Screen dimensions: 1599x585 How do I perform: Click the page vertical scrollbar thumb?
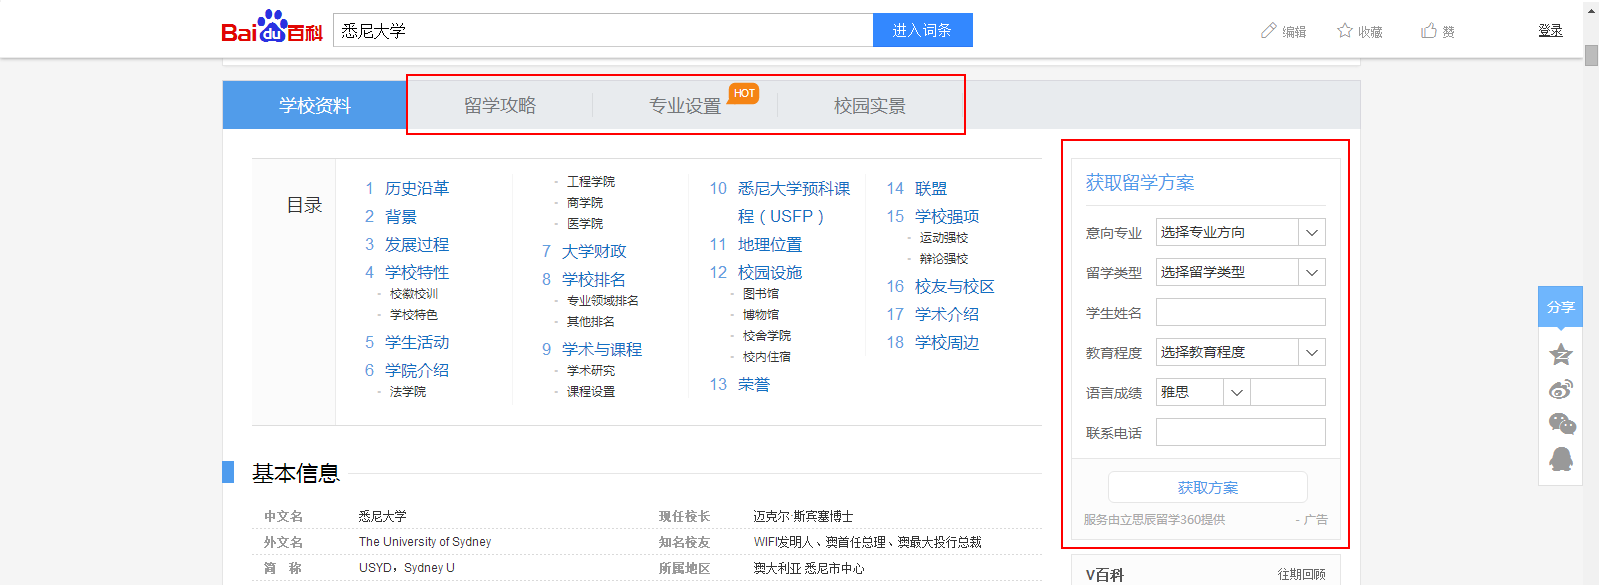tap(1591, 55)
